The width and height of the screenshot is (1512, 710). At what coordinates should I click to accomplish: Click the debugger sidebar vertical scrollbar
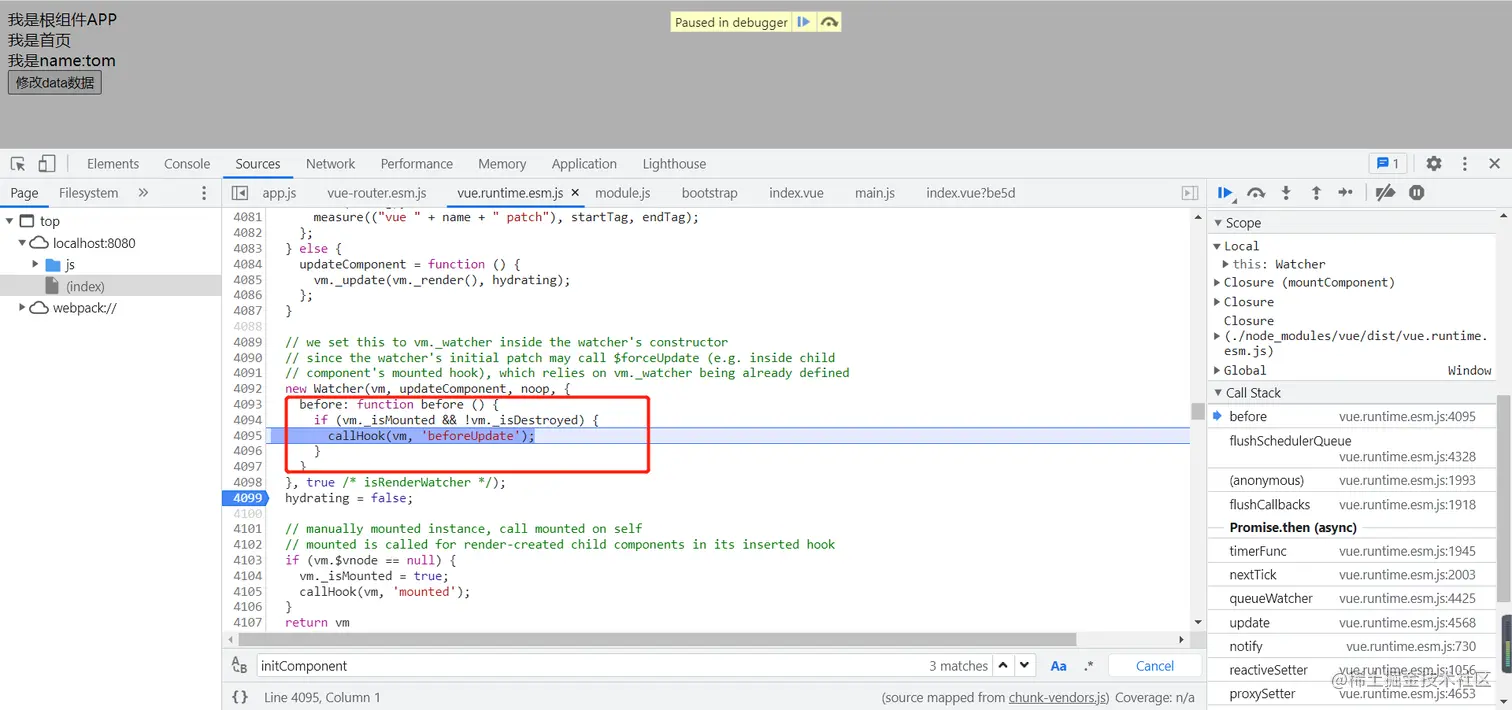(1504, 499)
